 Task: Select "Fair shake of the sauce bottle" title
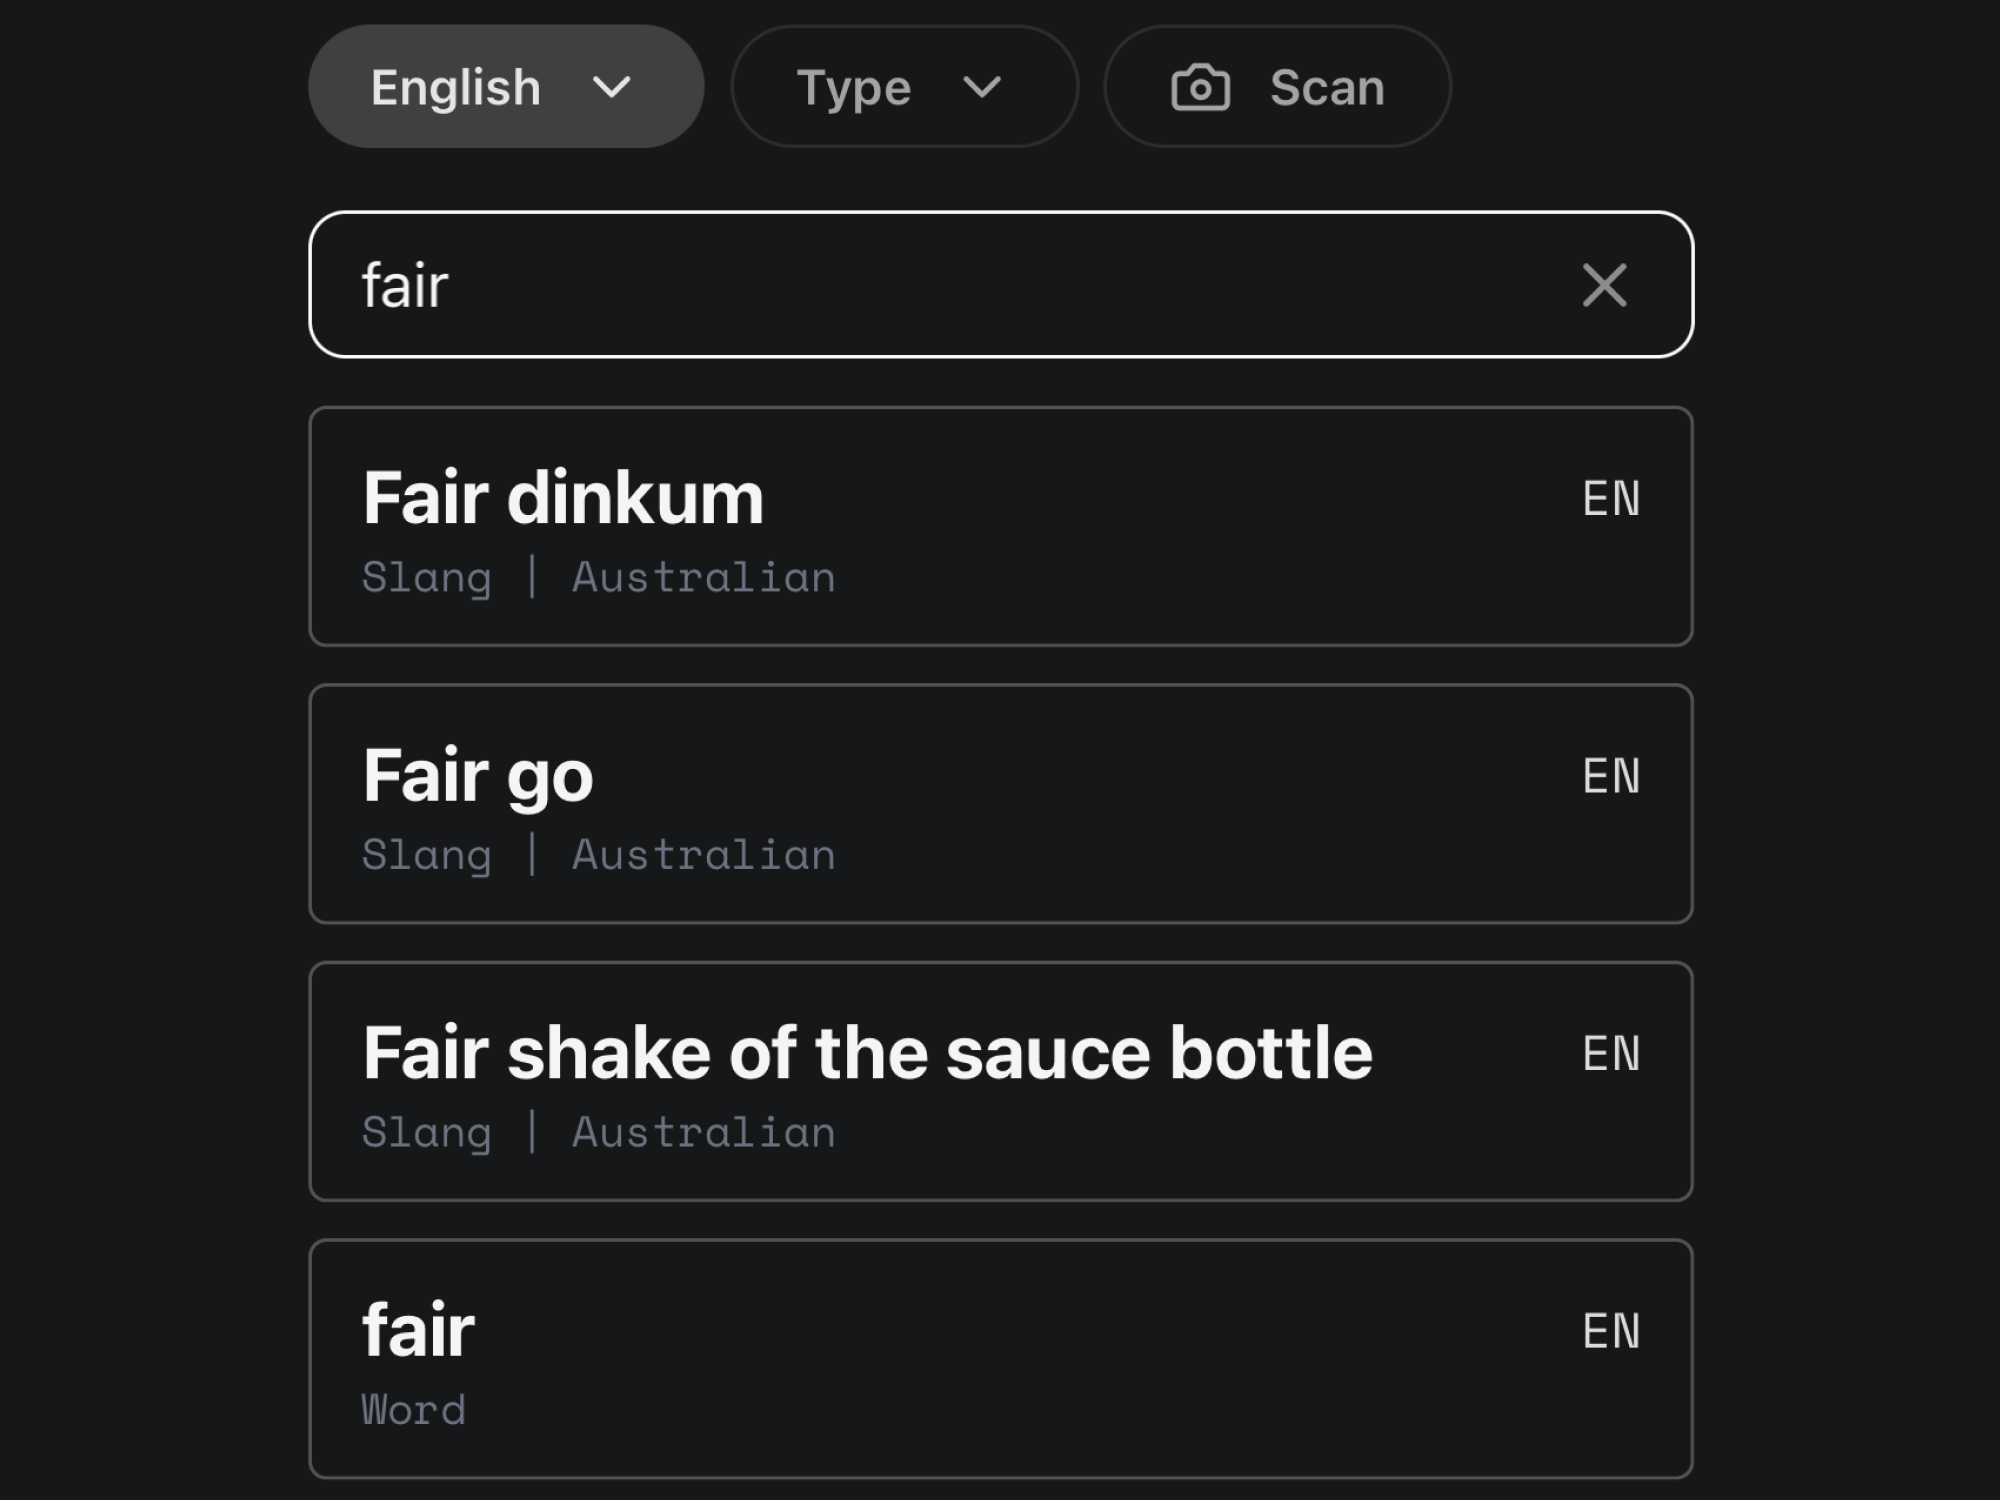(867, 1053)
